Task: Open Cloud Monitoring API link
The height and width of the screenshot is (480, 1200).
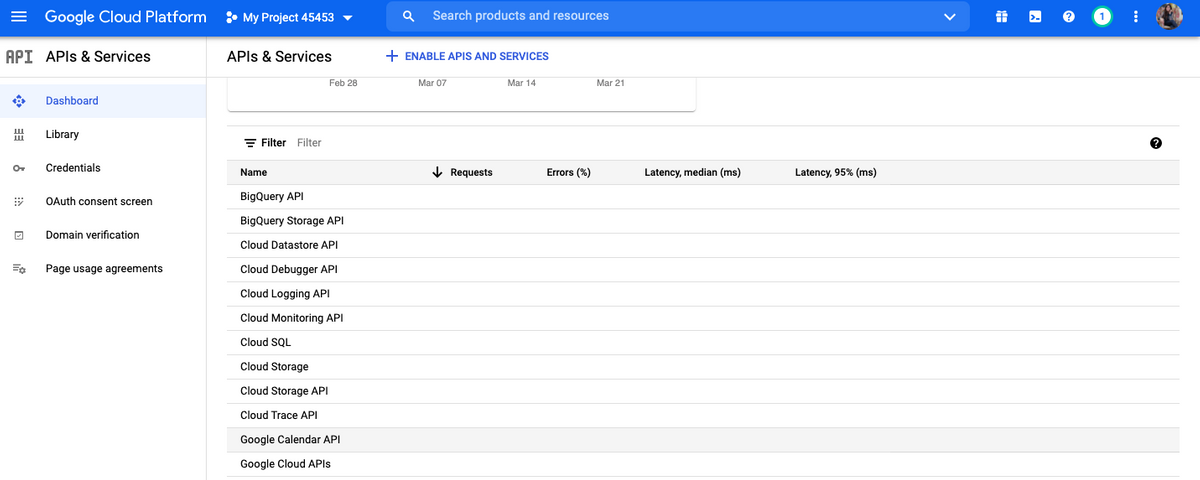Action: [292, 318]
